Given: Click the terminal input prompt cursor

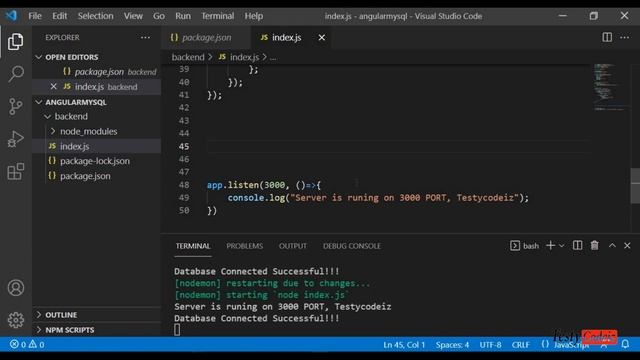Looking at the screenshot, I should click(x=177, y=329).
